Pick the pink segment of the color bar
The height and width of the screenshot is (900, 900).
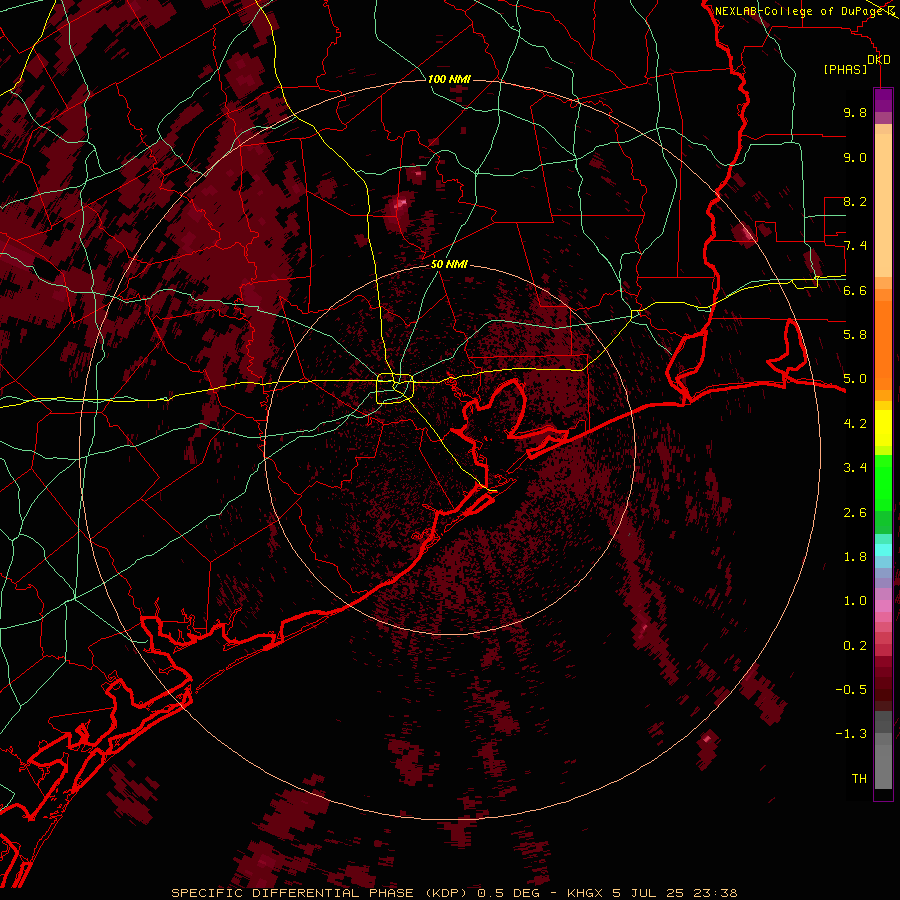883,606
